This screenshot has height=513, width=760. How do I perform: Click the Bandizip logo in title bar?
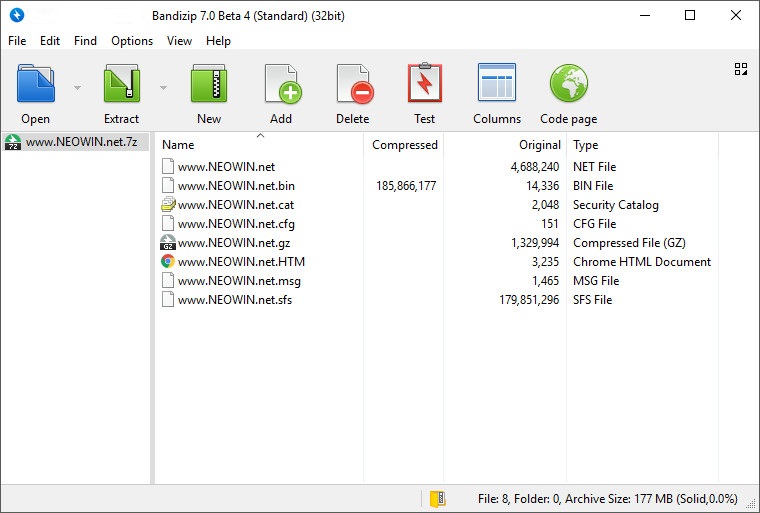click(17, 16)
